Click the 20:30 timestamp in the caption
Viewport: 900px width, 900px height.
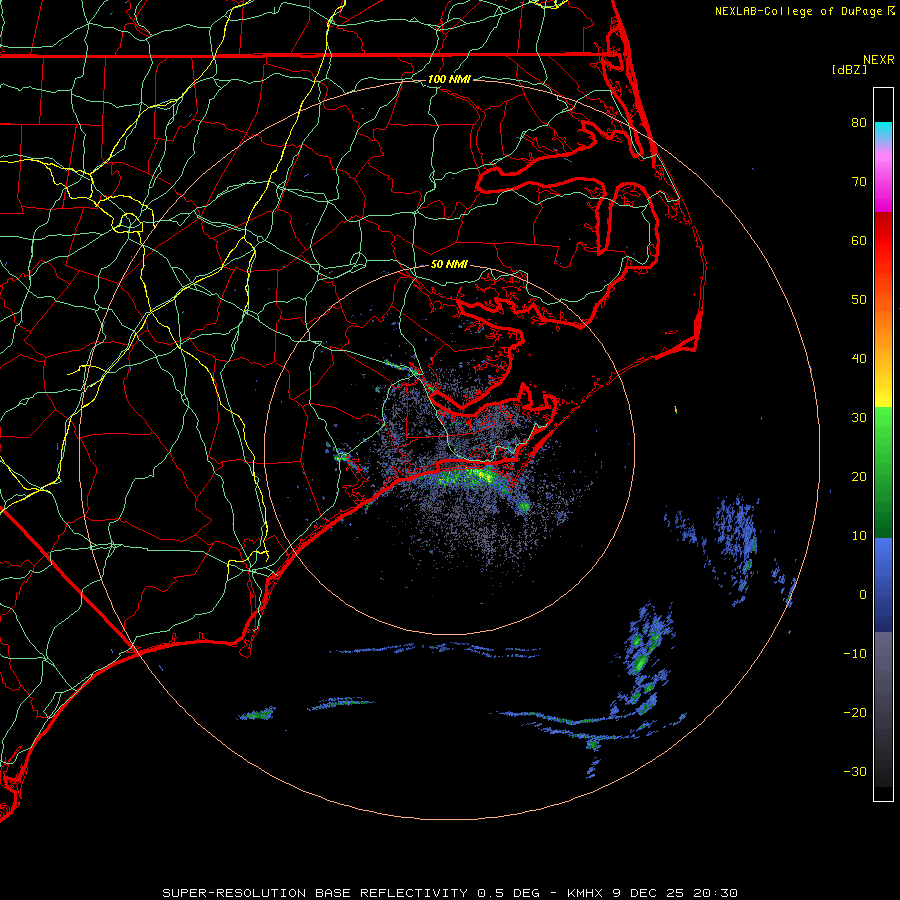point(715,893)
